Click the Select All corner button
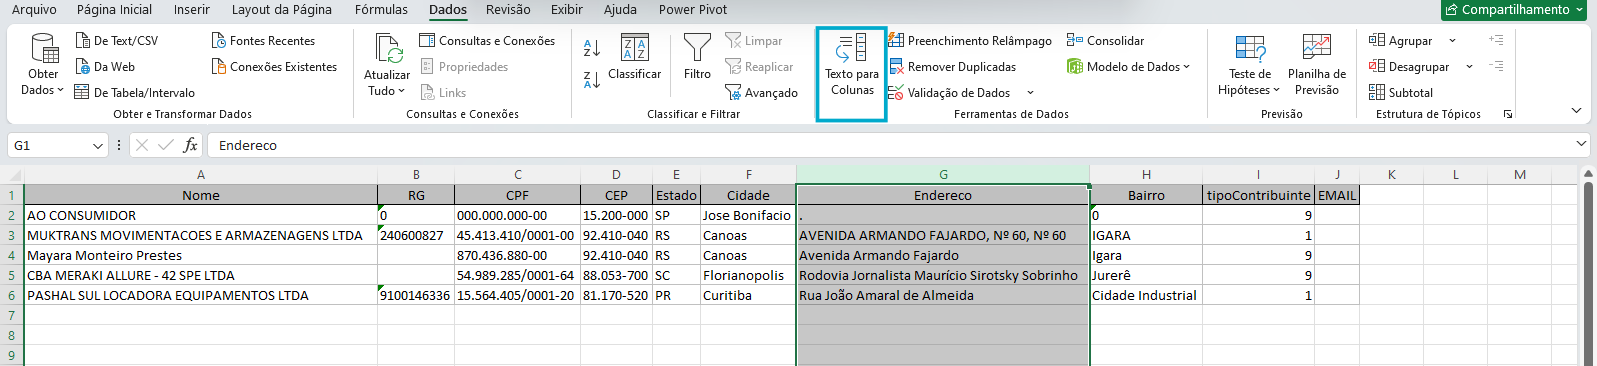This screenshot has width=1597, height=366. coord(12,174)
